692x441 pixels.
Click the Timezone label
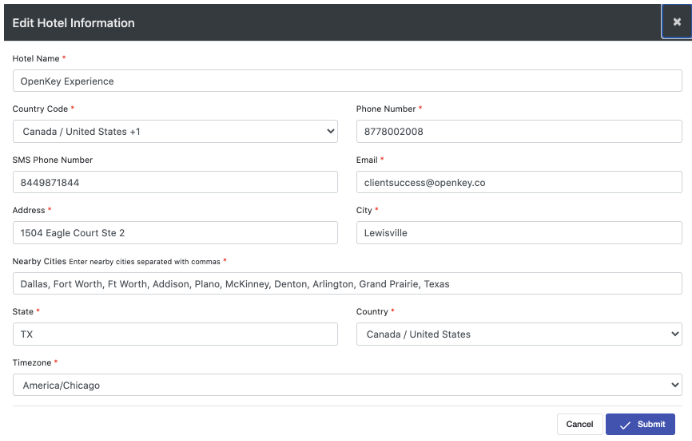[x=32, y=363]
